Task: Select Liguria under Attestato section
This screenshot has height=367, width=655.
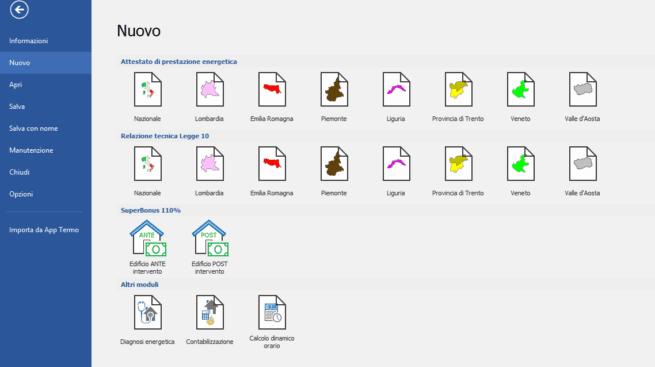Action: click(x=396, y=97)
